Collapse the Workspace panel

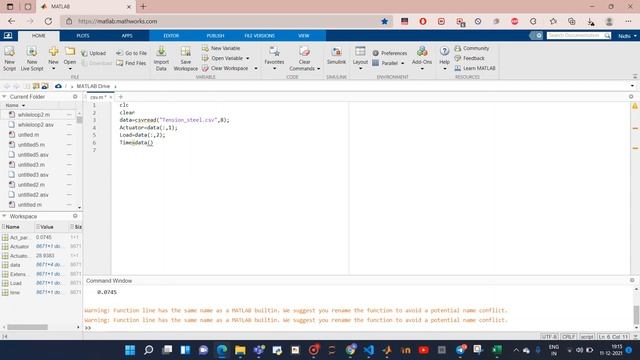tap(4, 216)
